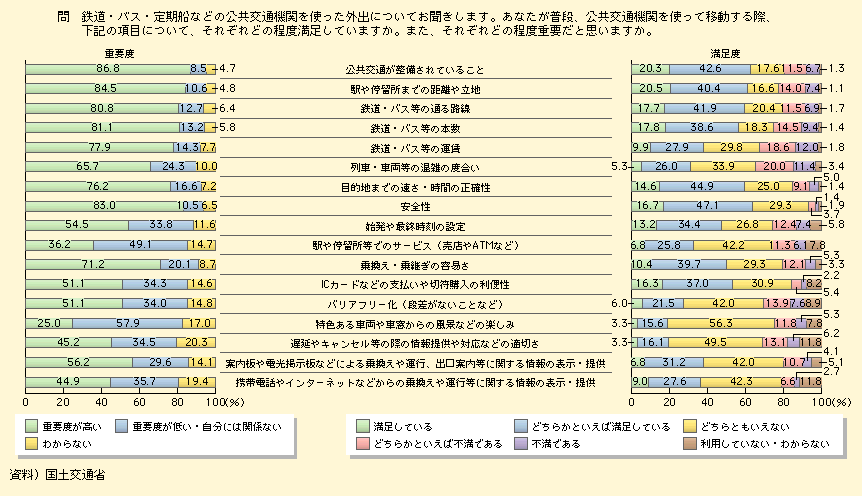Click the 84.5 importance bar value
The height and width of the screenshot is (496, 862).
[x=105, y=88]
